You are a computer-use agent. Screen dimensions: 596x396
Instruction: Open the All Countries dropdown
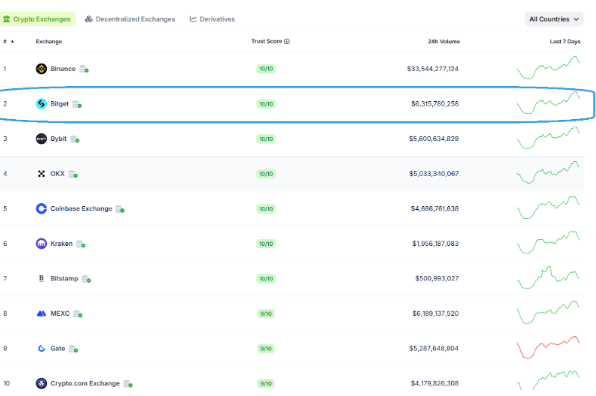click(554, 19)
